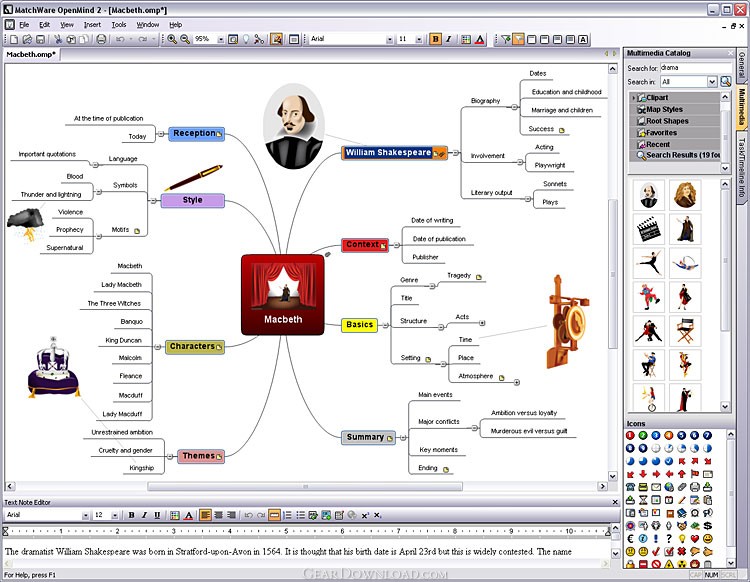The height and width of the screenshot is (582, 750).
Task: Open the Tools menu
Action: click(119, 25)
